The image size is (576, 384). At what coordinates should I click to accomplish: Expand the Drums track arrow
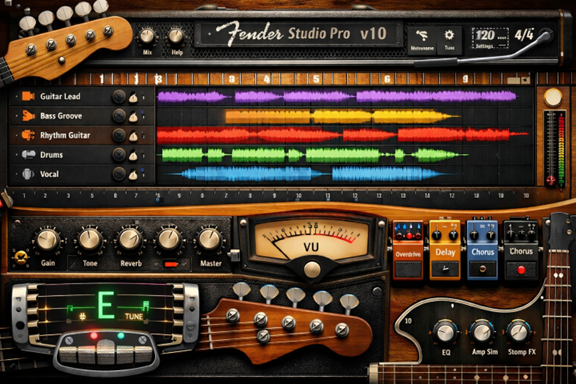[17, 155]
